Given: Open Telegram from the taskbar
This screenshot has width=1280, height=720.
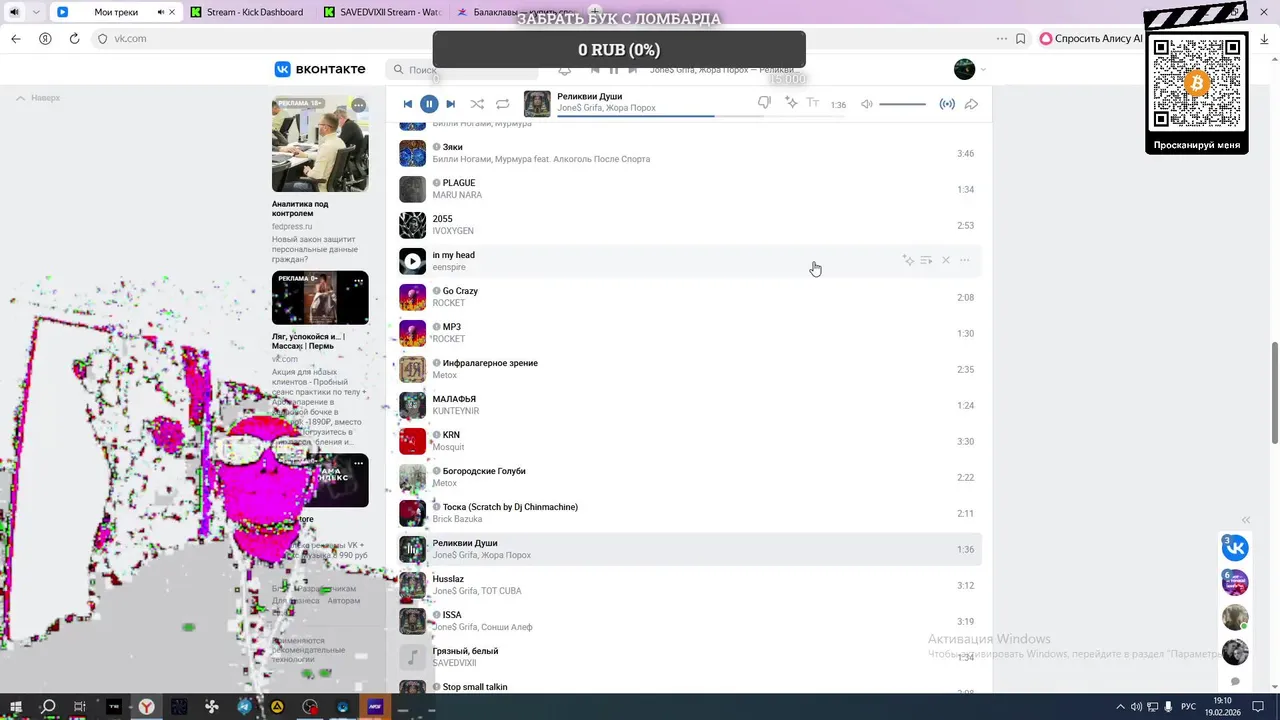Looking at the screenshot, I should click(x=245, y=707).
